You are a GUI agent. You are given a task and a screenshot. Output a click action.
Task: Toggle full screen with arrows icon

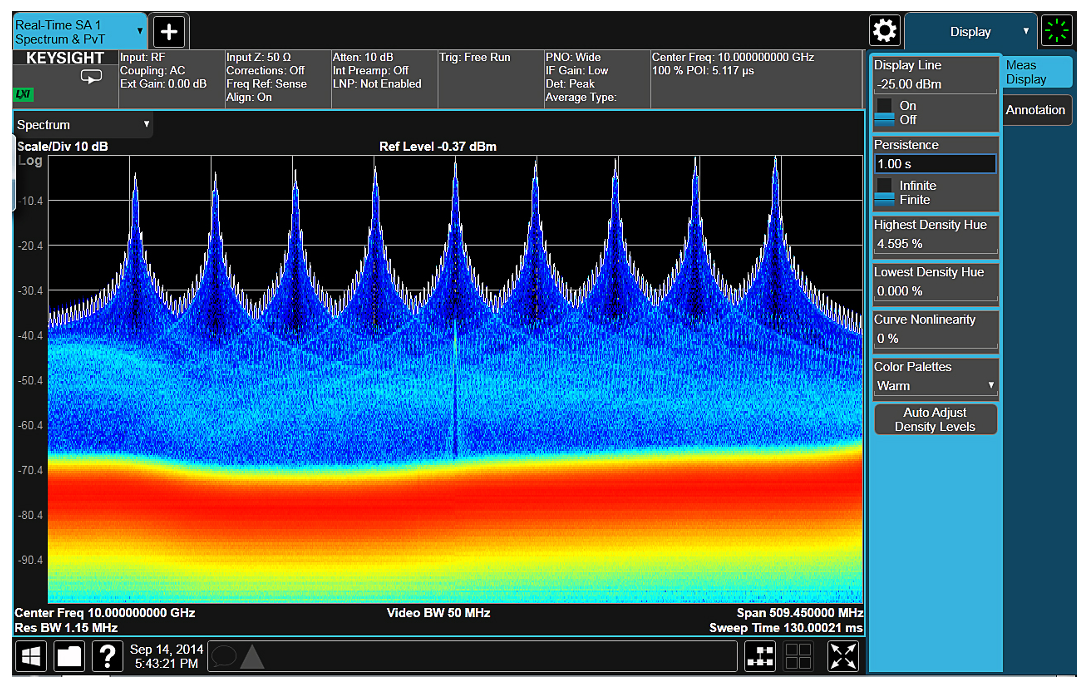(x=843, y=656)
